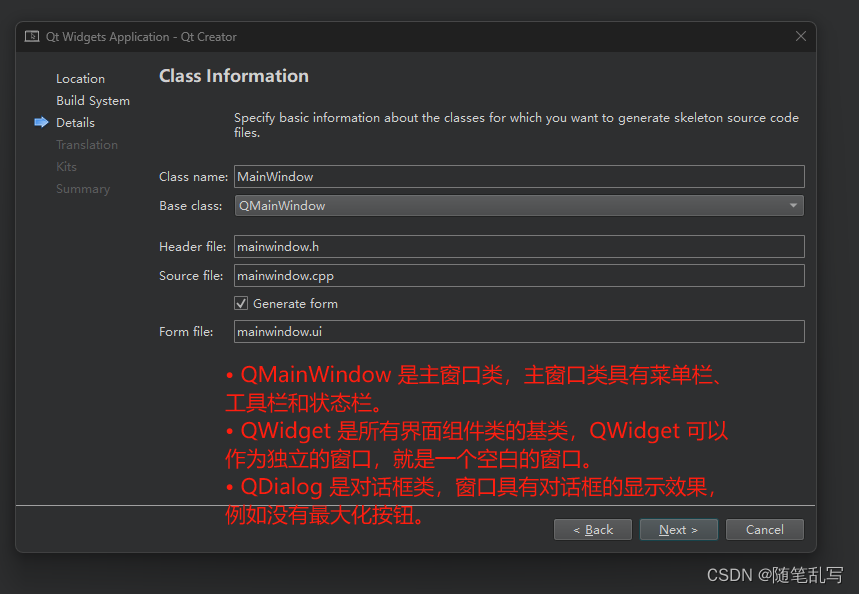Image resolution: width=859 pixels, height=594 pixels.
Task: Click the "Source file:" label
Action: coord(191,276)
